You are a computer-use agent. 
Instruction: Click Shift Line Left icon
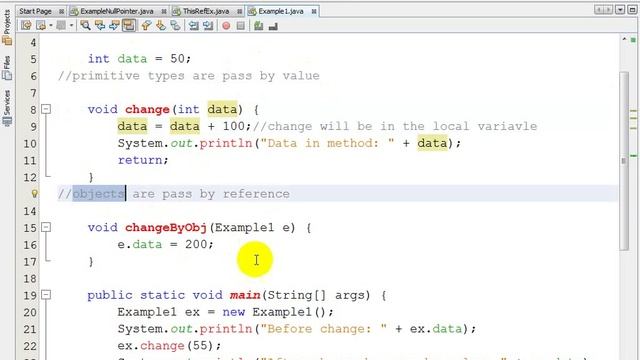click(x=193, y=26)
